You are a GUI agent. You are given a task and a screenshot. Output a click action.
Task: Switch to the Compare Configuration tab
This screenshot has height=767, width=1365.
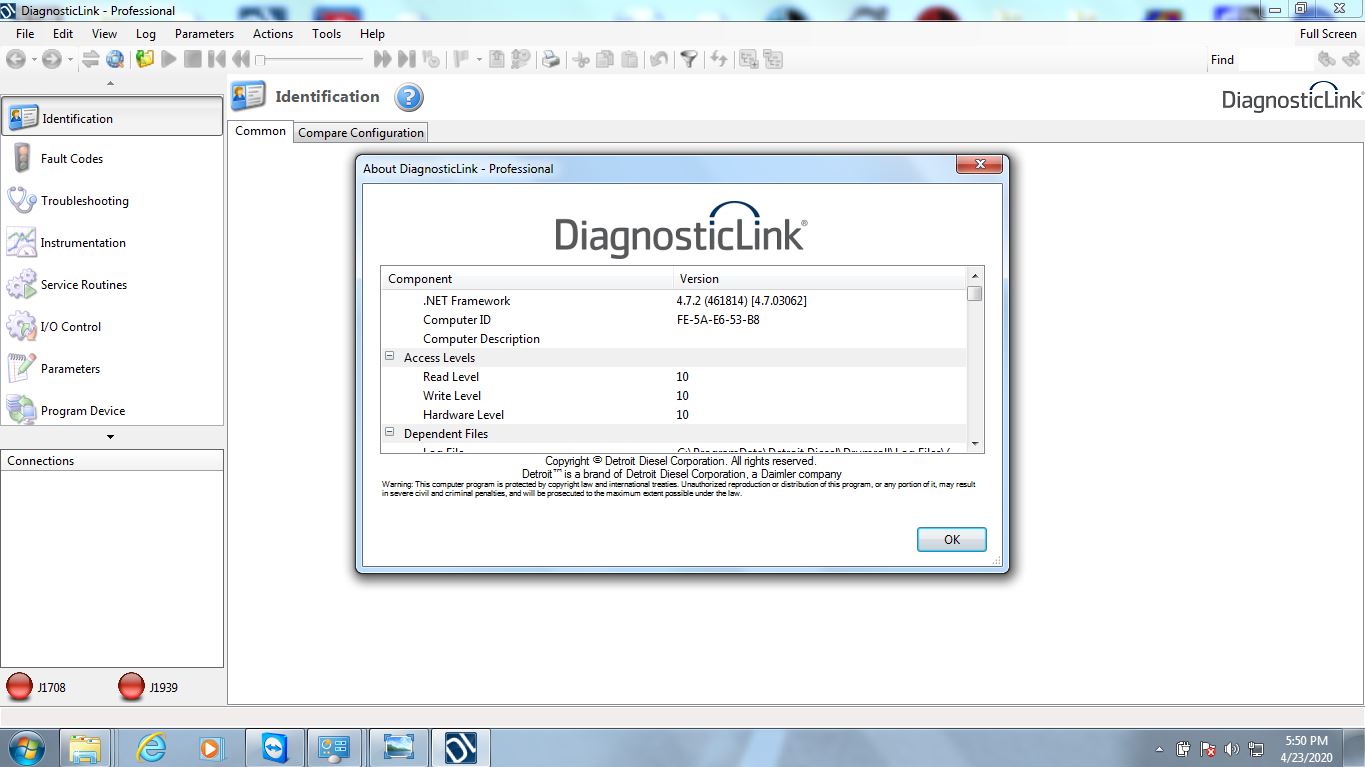[x=361, y=132]
